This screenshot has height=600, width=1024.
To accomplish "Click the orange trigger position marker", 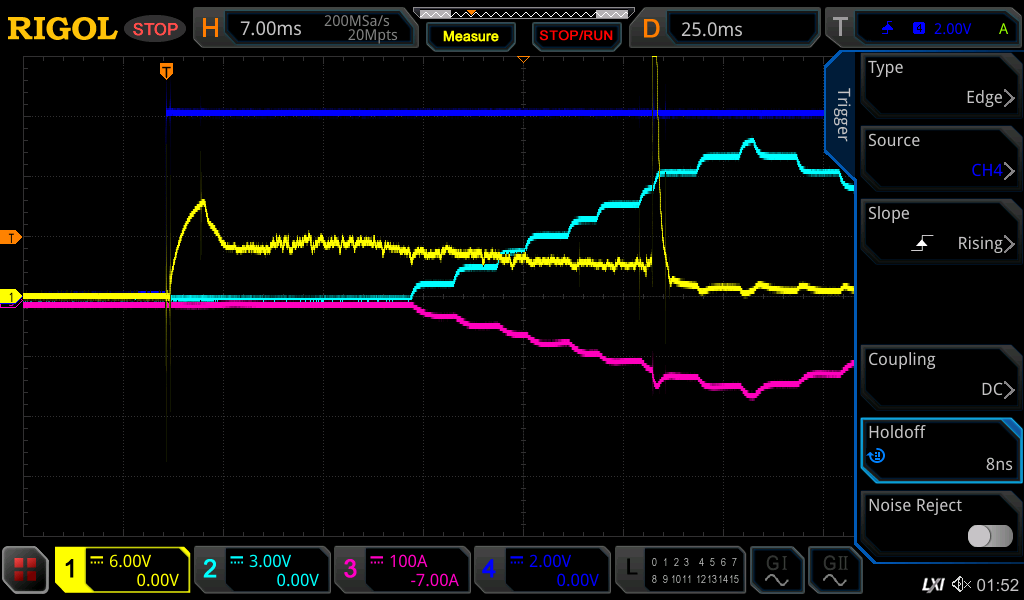I will 166,71.
